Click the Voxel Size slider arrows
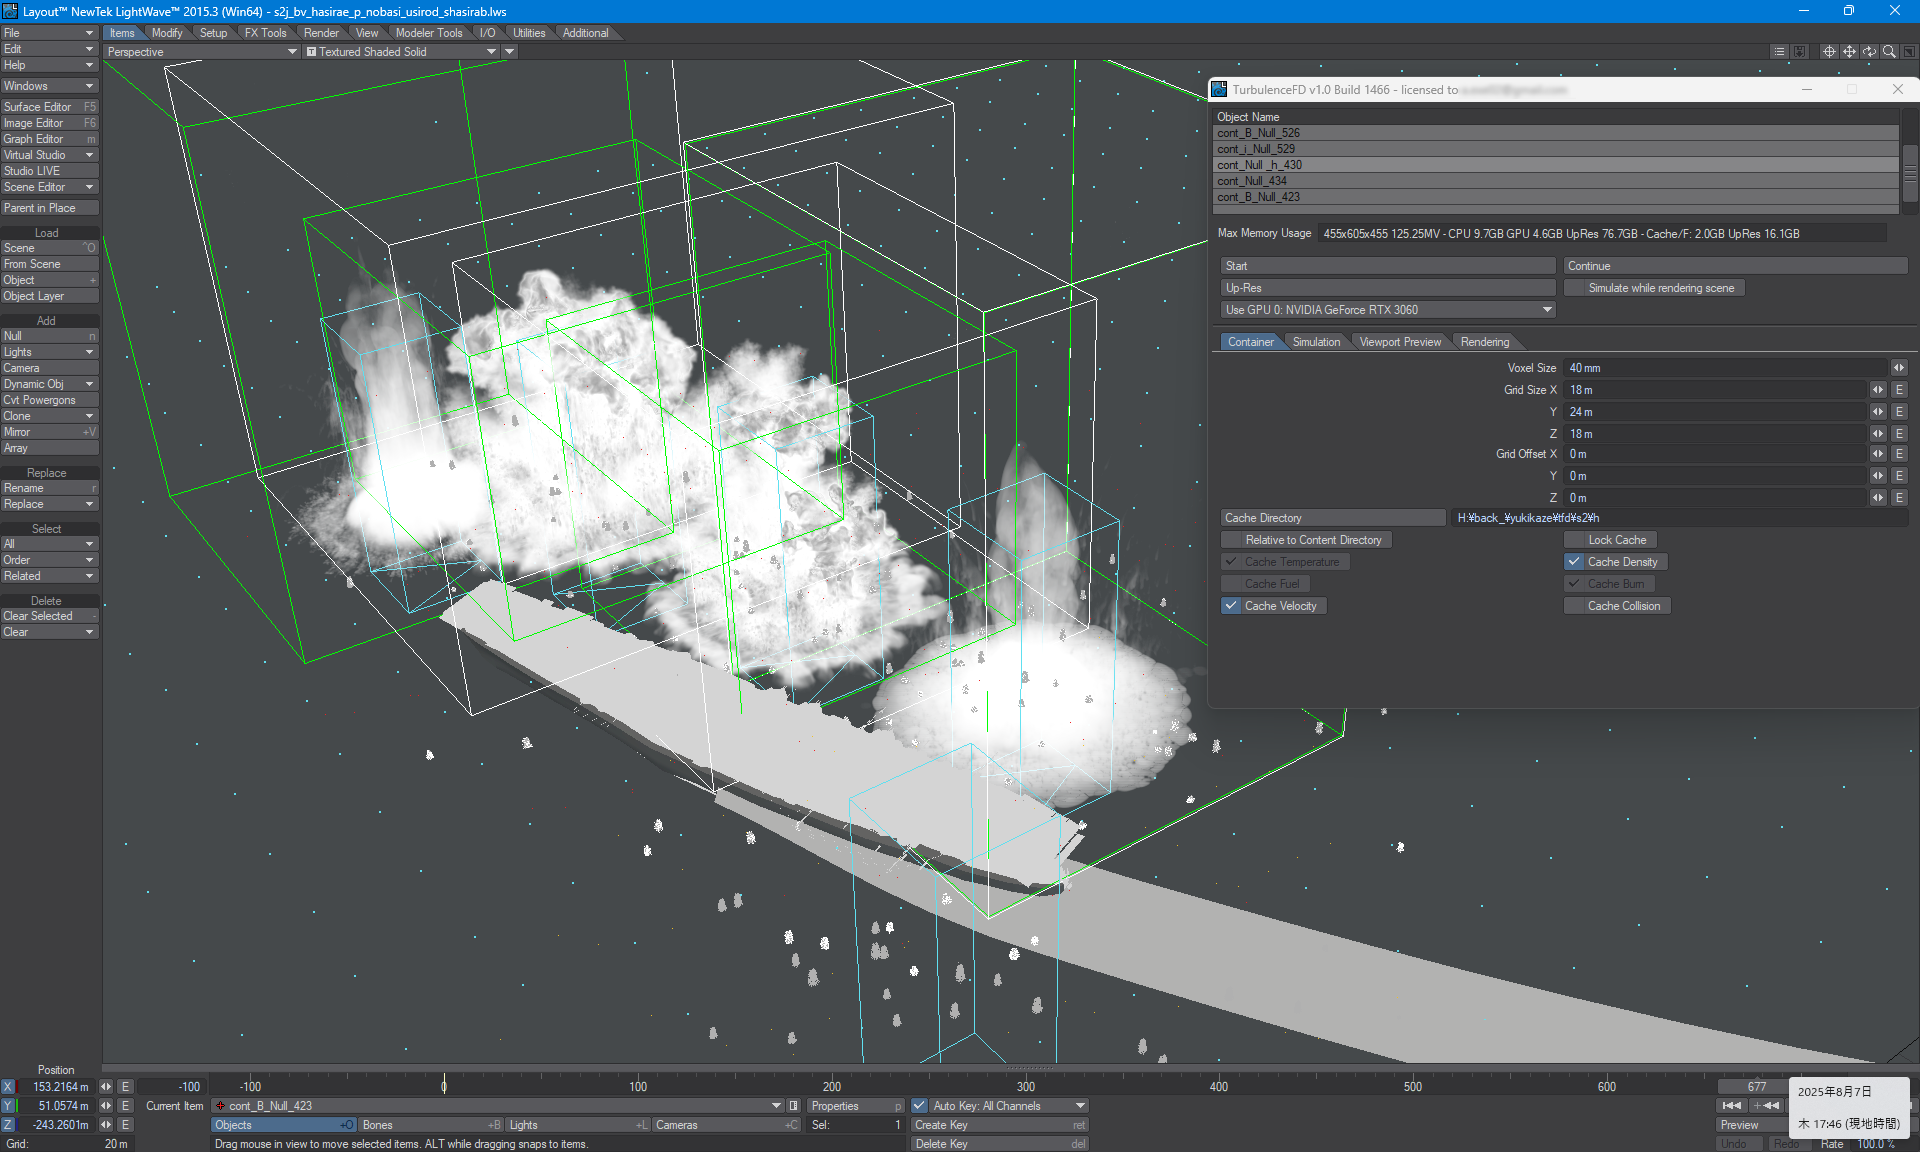 (x=1898, y=368)
